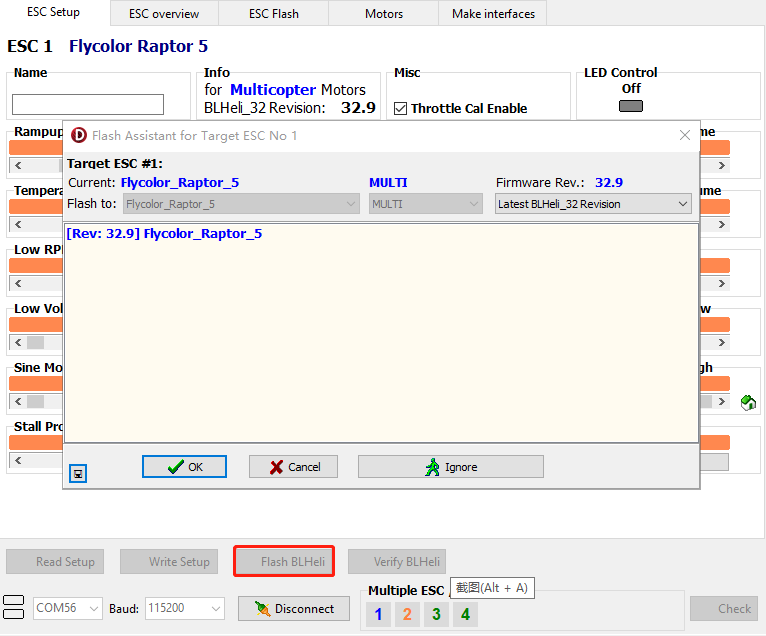Switch to the ESC Flash tab
The height and width of the screenshot is (636, 766).
(x=274, y=14)
